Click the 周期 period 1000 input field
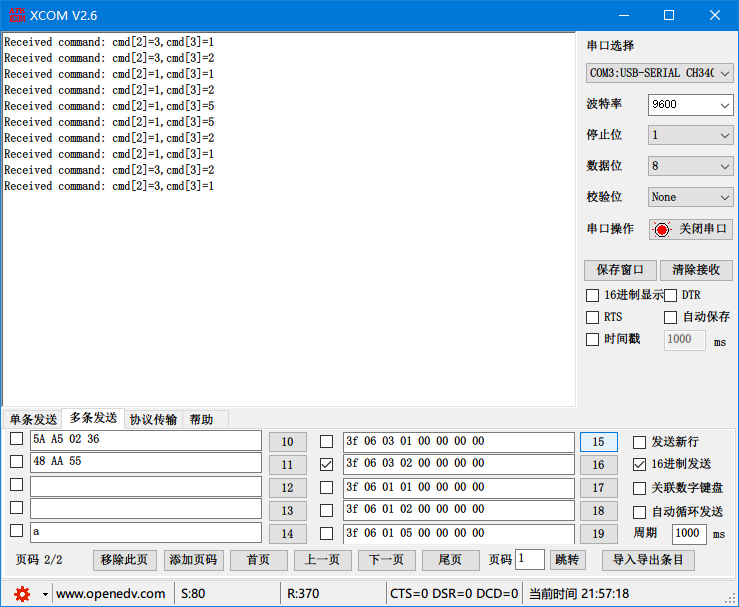739x607 pixels. click(689, 534)
